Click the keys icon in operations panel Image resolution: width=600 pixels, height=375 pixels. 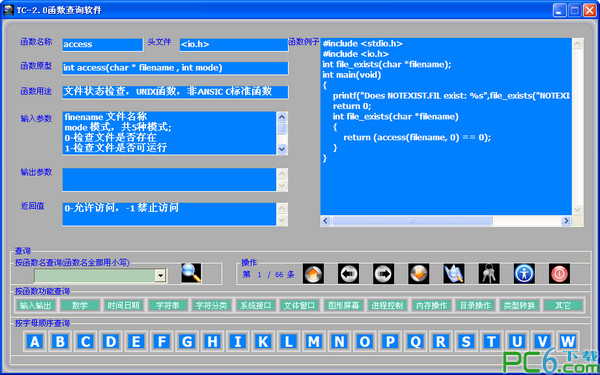489,274
